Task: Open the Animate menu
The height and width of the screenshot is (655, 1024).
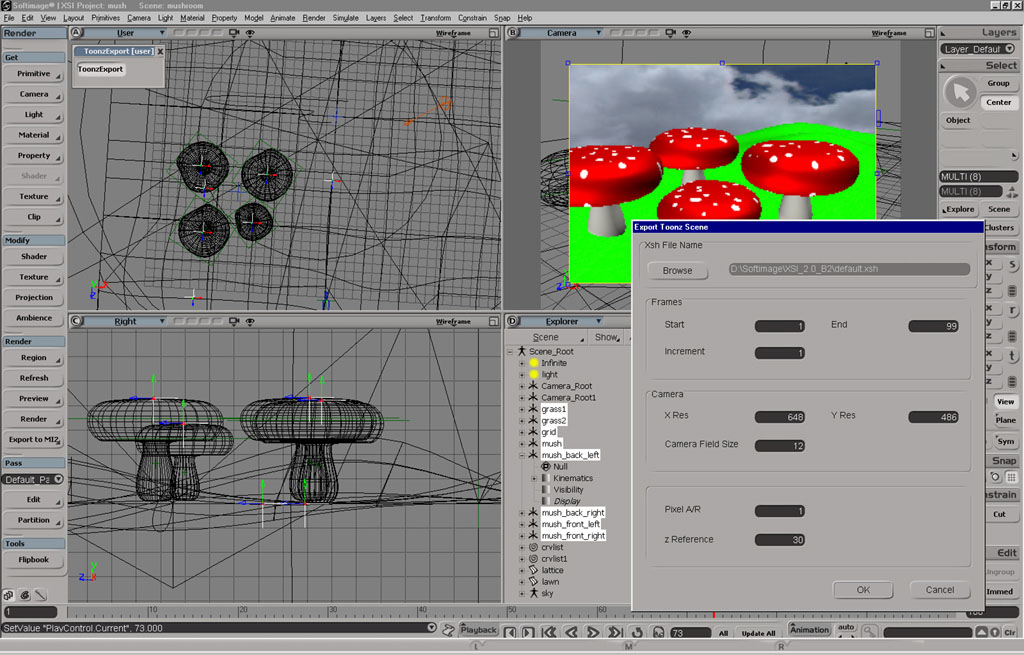Action: (x=283, y=18)
